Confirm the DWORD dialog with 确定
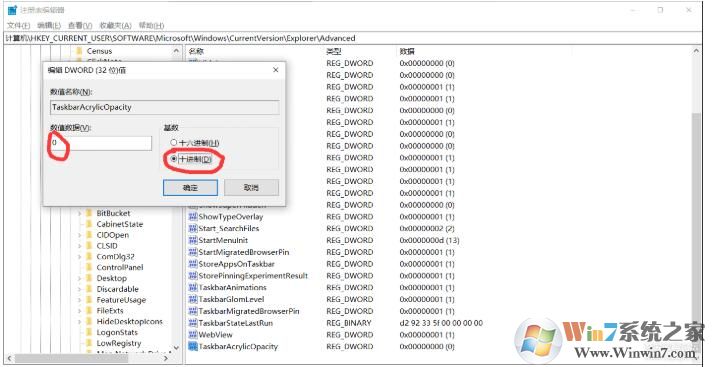This screenshot has height=367, width=712. (x=190, y=188)
